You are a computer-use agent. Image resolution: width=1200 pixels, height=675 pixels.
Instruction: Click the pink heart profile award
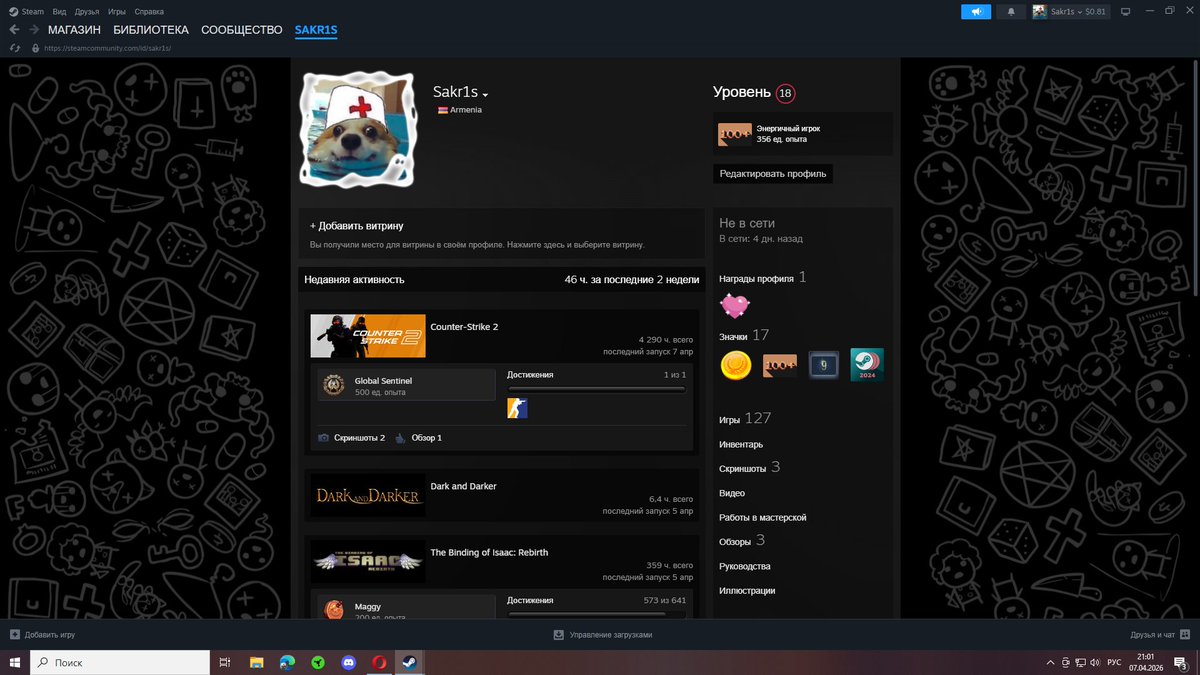pos(735,305)
